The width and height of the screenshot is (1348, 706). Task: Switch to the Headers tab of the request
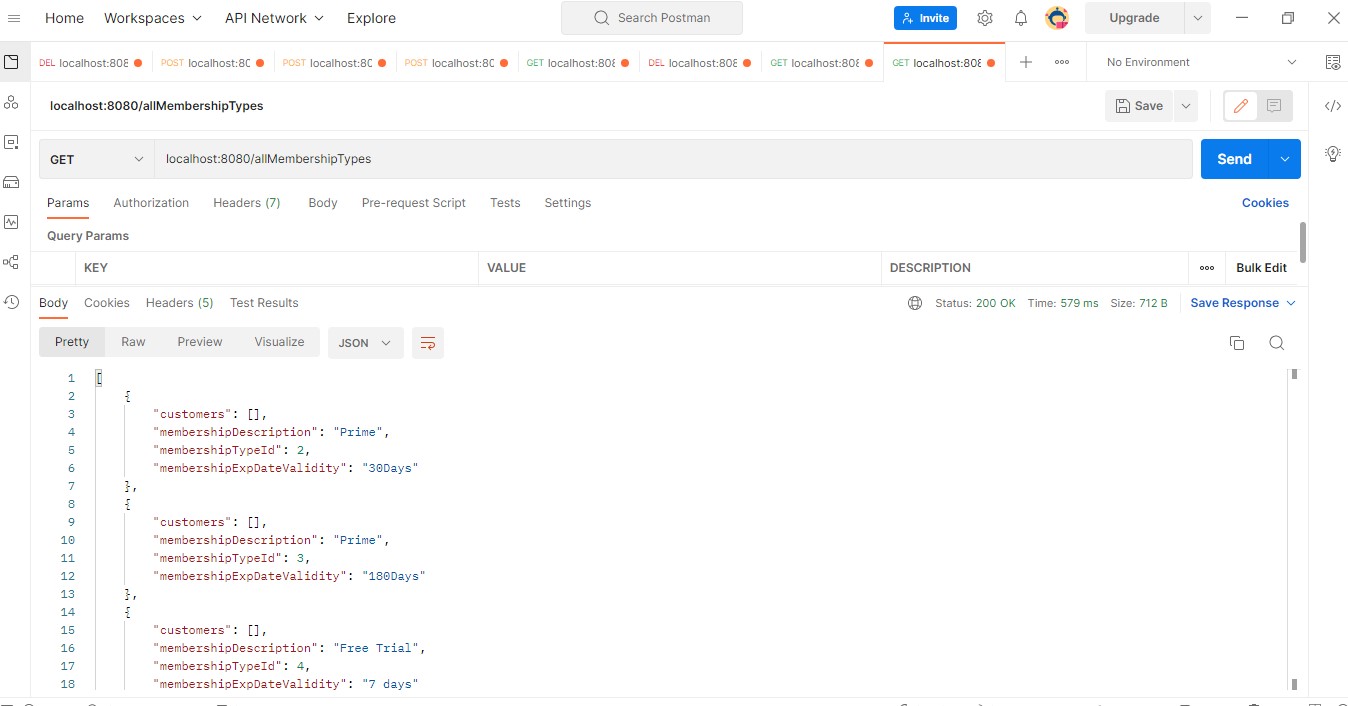(x=246, y=202)
